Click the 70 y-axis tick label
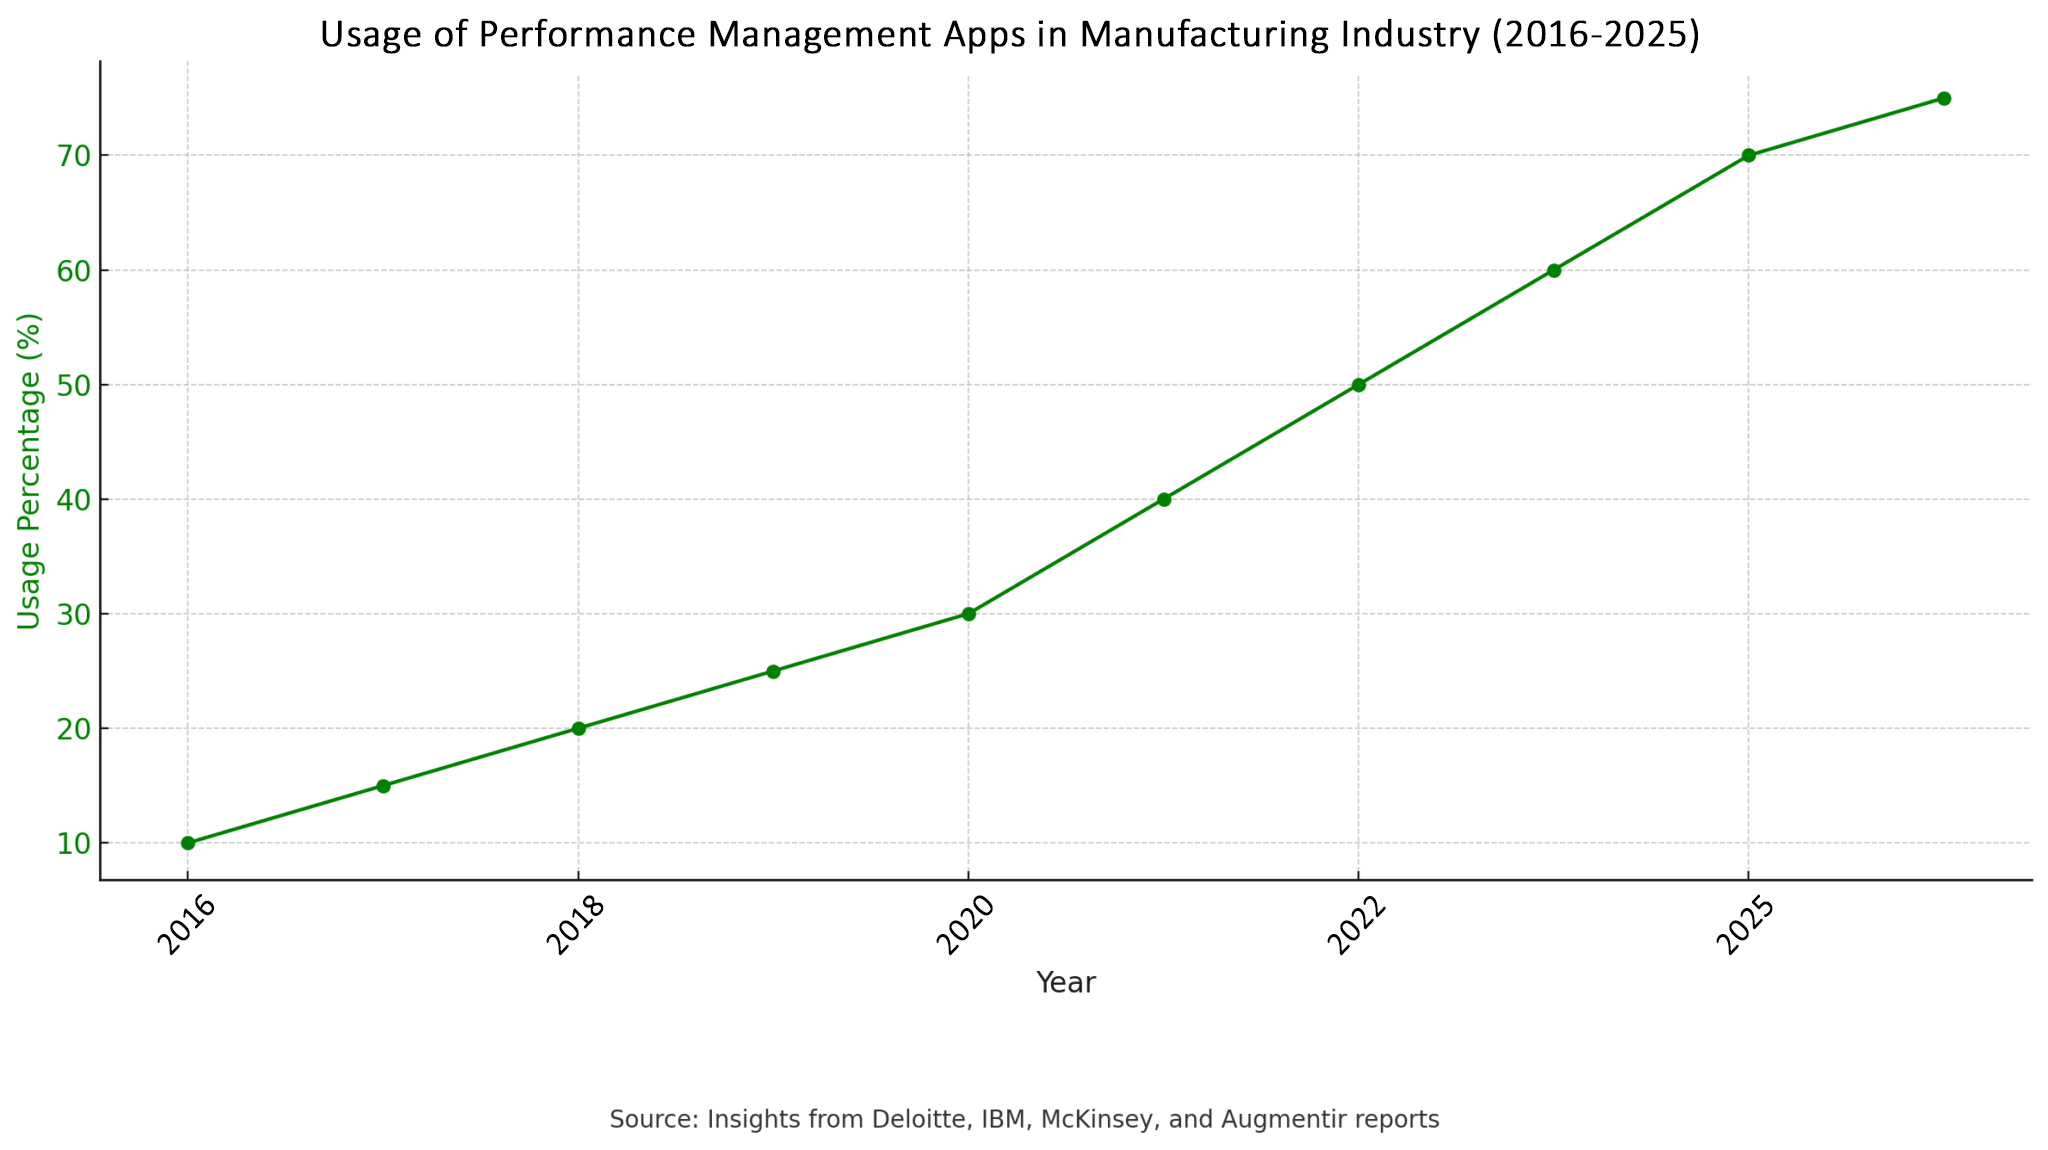Image resolution: width=2048 pixels, height=1150 pixels. (73, 156)
